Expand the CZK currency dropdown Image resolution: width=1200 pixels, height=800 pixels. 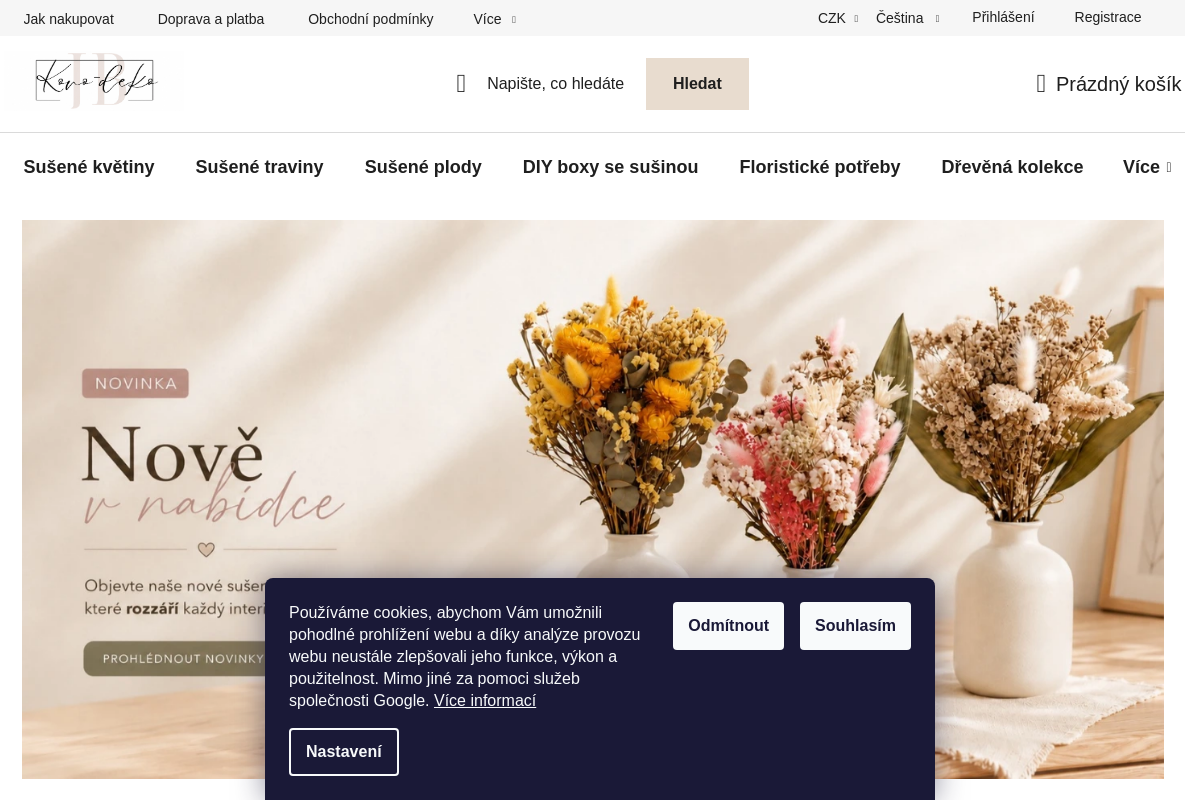pyautogui.click(x=838, y=18)
